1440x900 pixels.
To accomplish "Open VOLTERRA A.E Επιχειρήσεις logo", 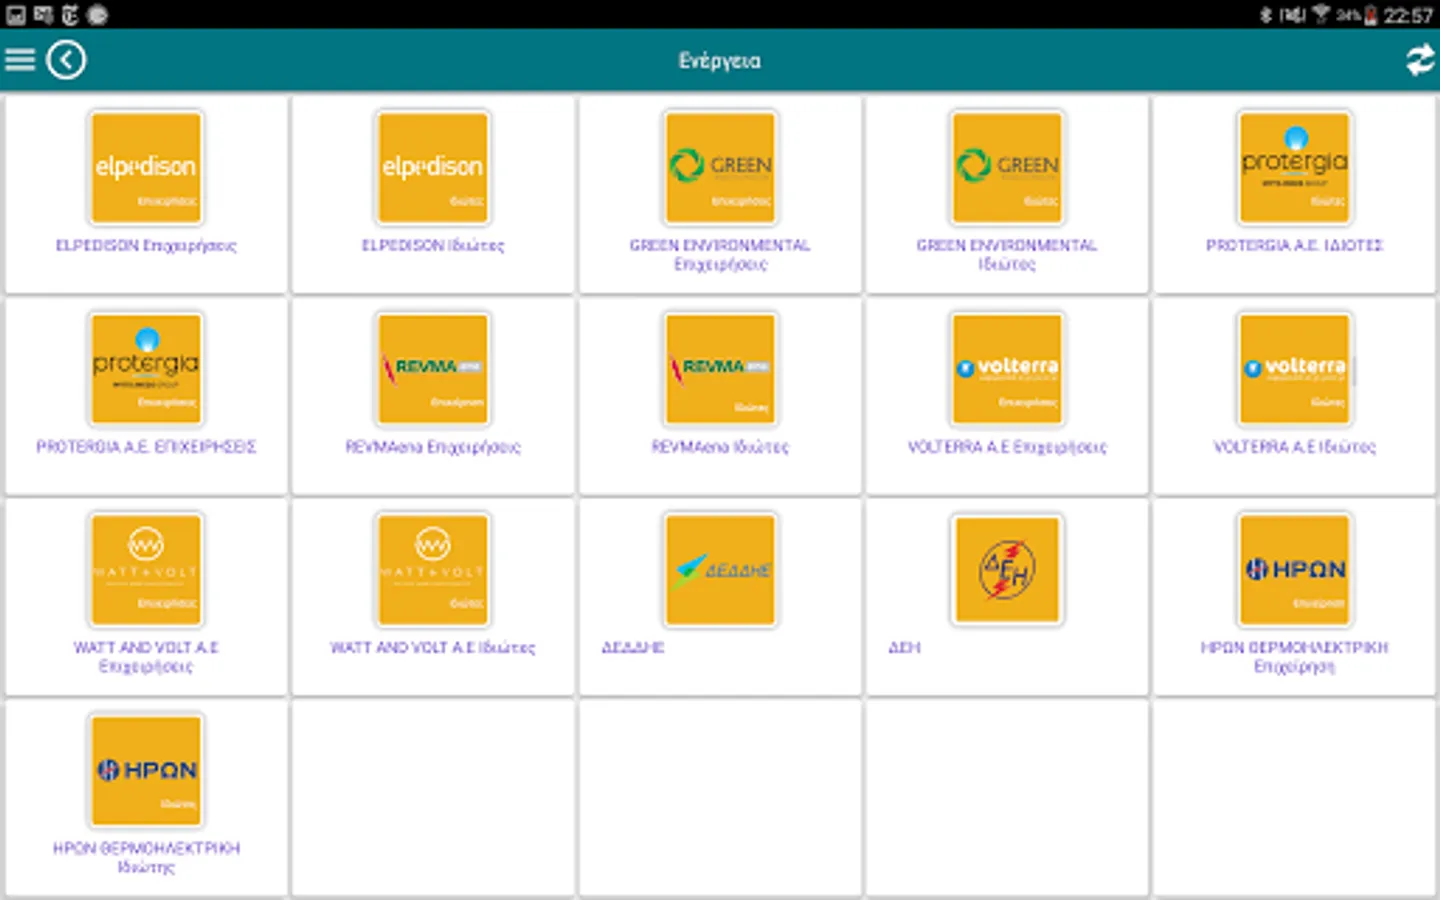I will [x=1007, y=369].
